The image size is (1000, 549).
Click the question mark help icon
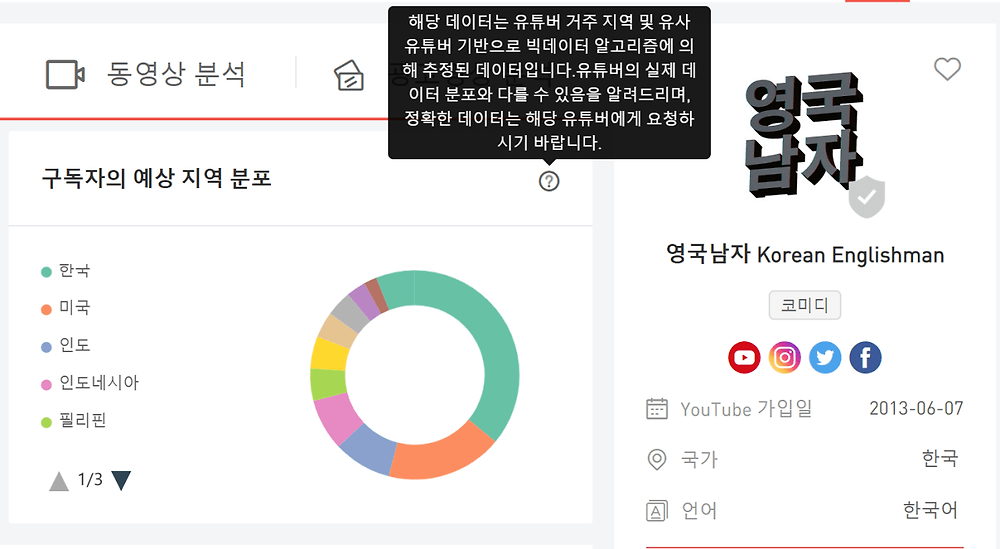(x=549, y=181)
